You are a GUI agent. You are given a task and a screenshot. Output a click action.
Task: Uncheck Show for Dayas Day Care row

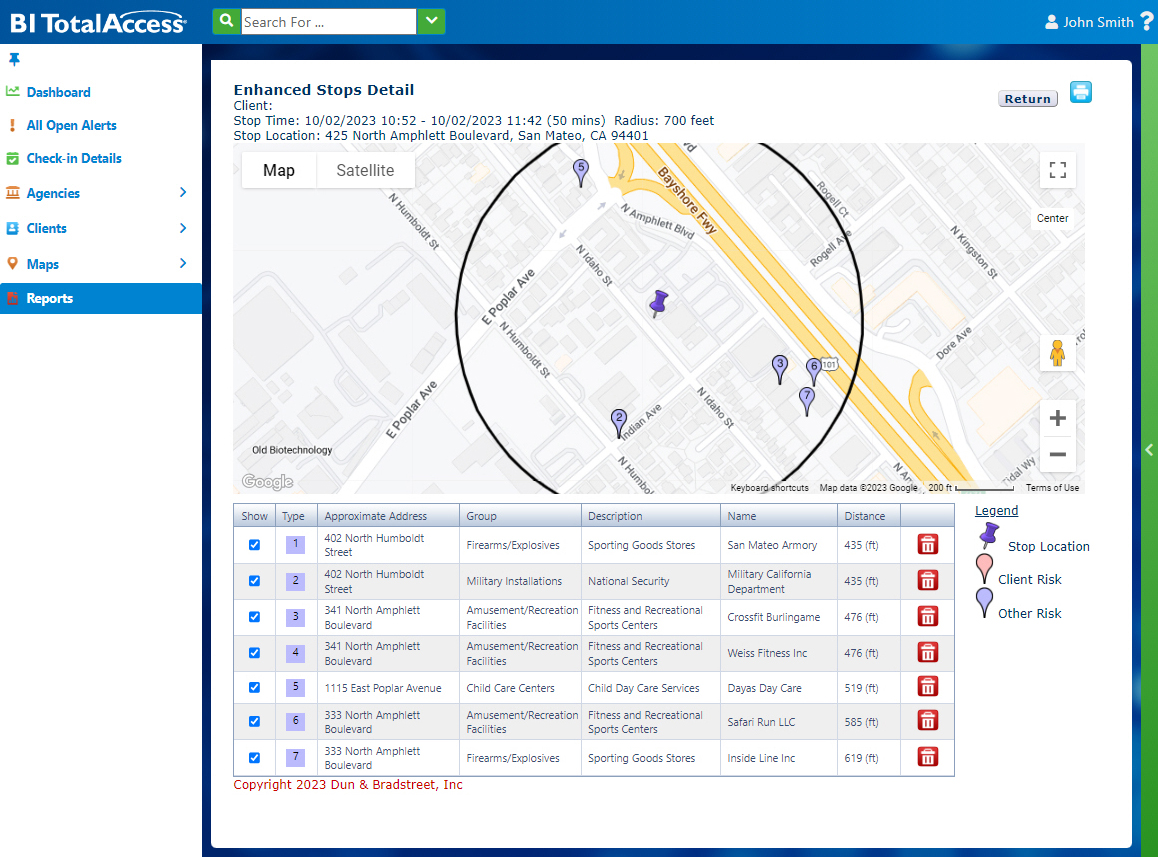coord(254,687)
